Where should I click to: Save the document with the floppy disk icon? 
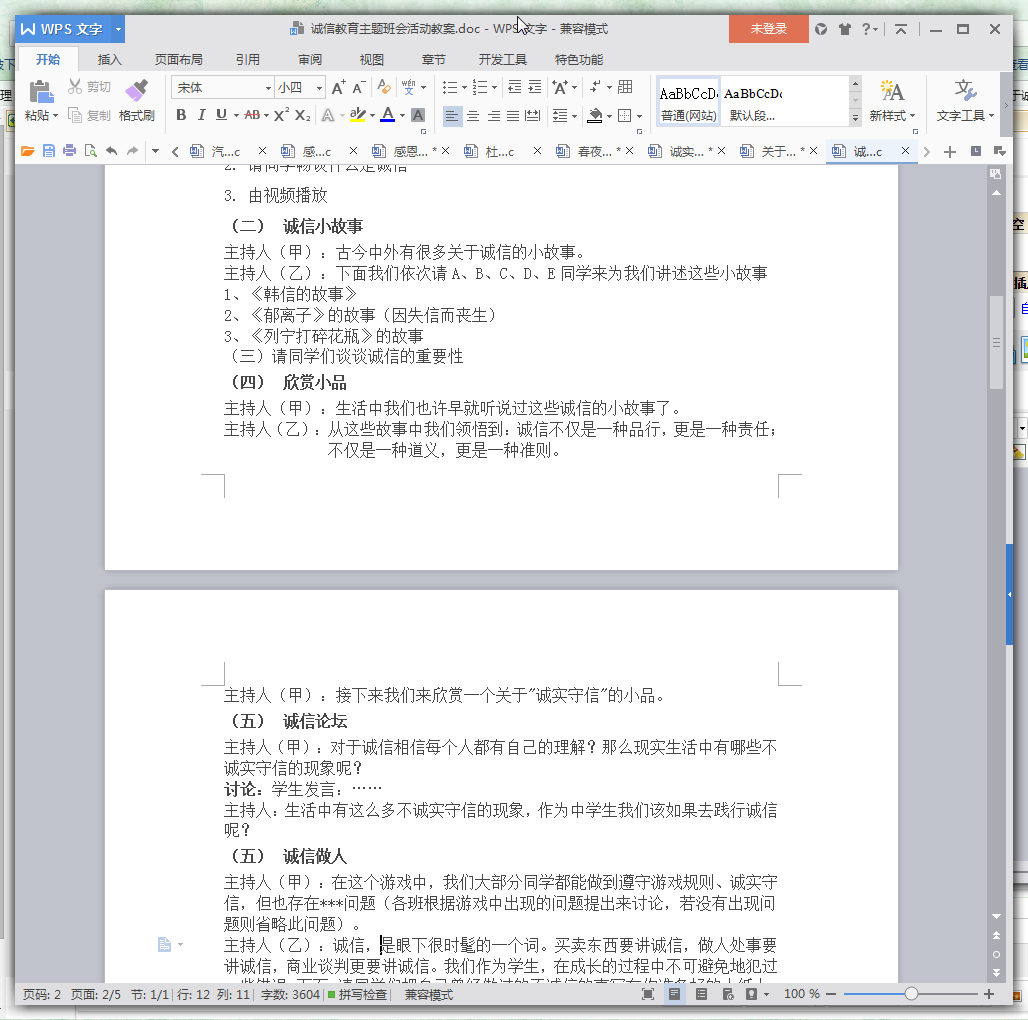(x=49, y=151)
